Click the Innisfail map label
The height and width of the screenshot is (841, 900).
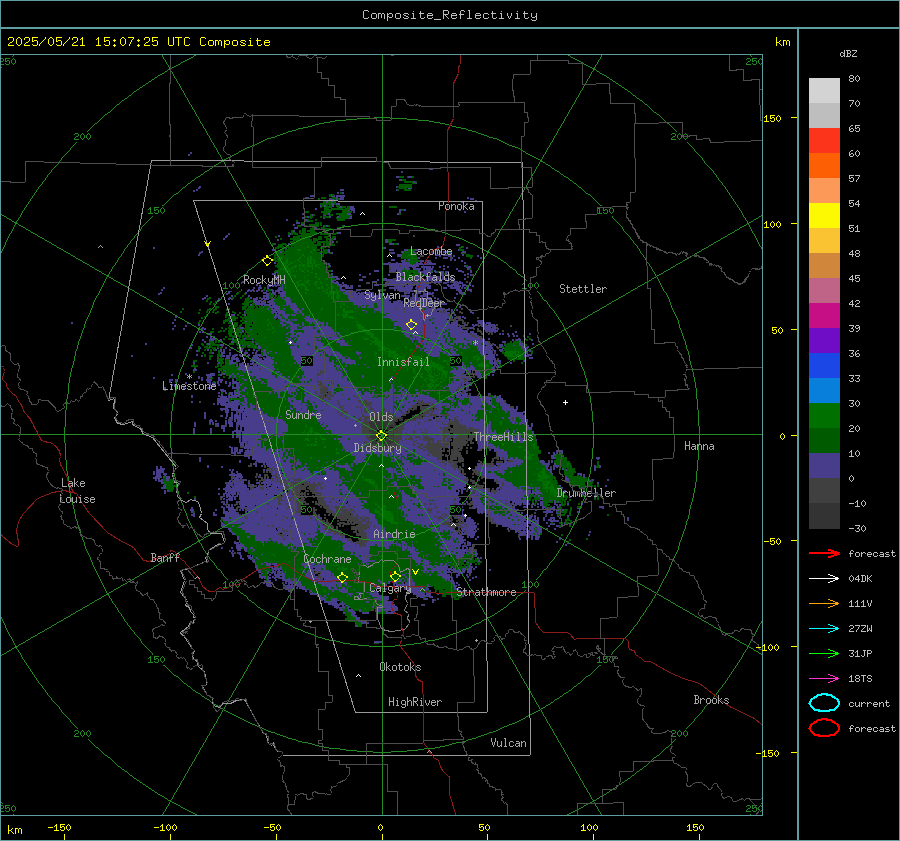[403, 362]
